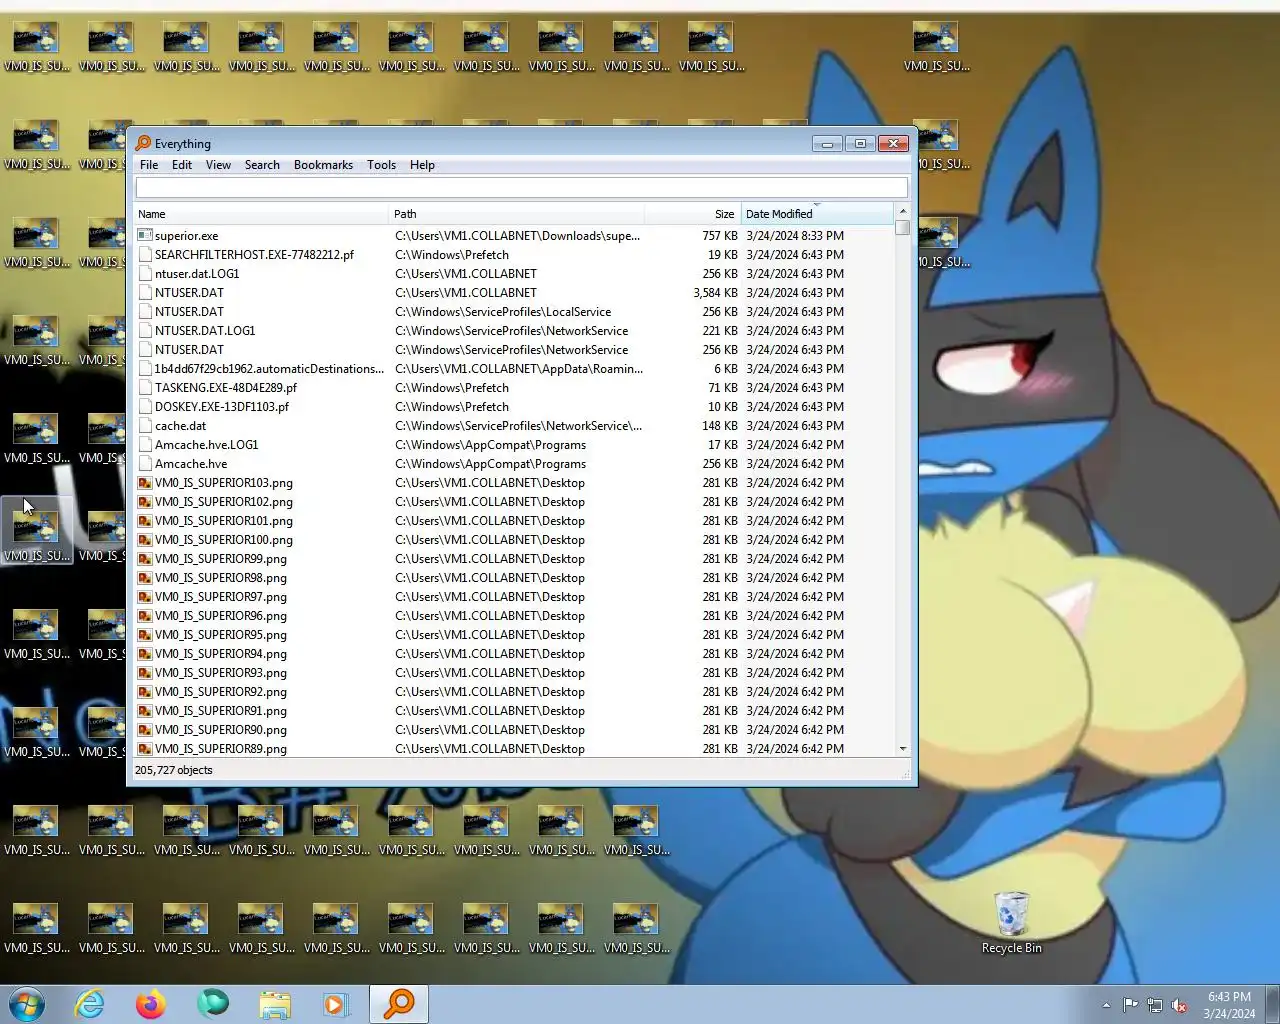
Task: Select VM0_IS_SUPERIOR95.png file name
Action: click(x=221, y=634)
